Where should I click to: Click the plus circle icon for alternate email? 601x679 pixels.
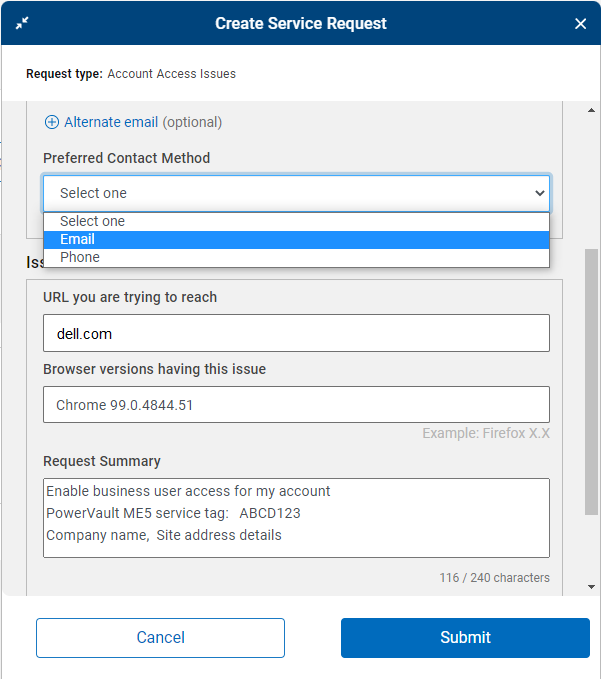click(52, 122)
